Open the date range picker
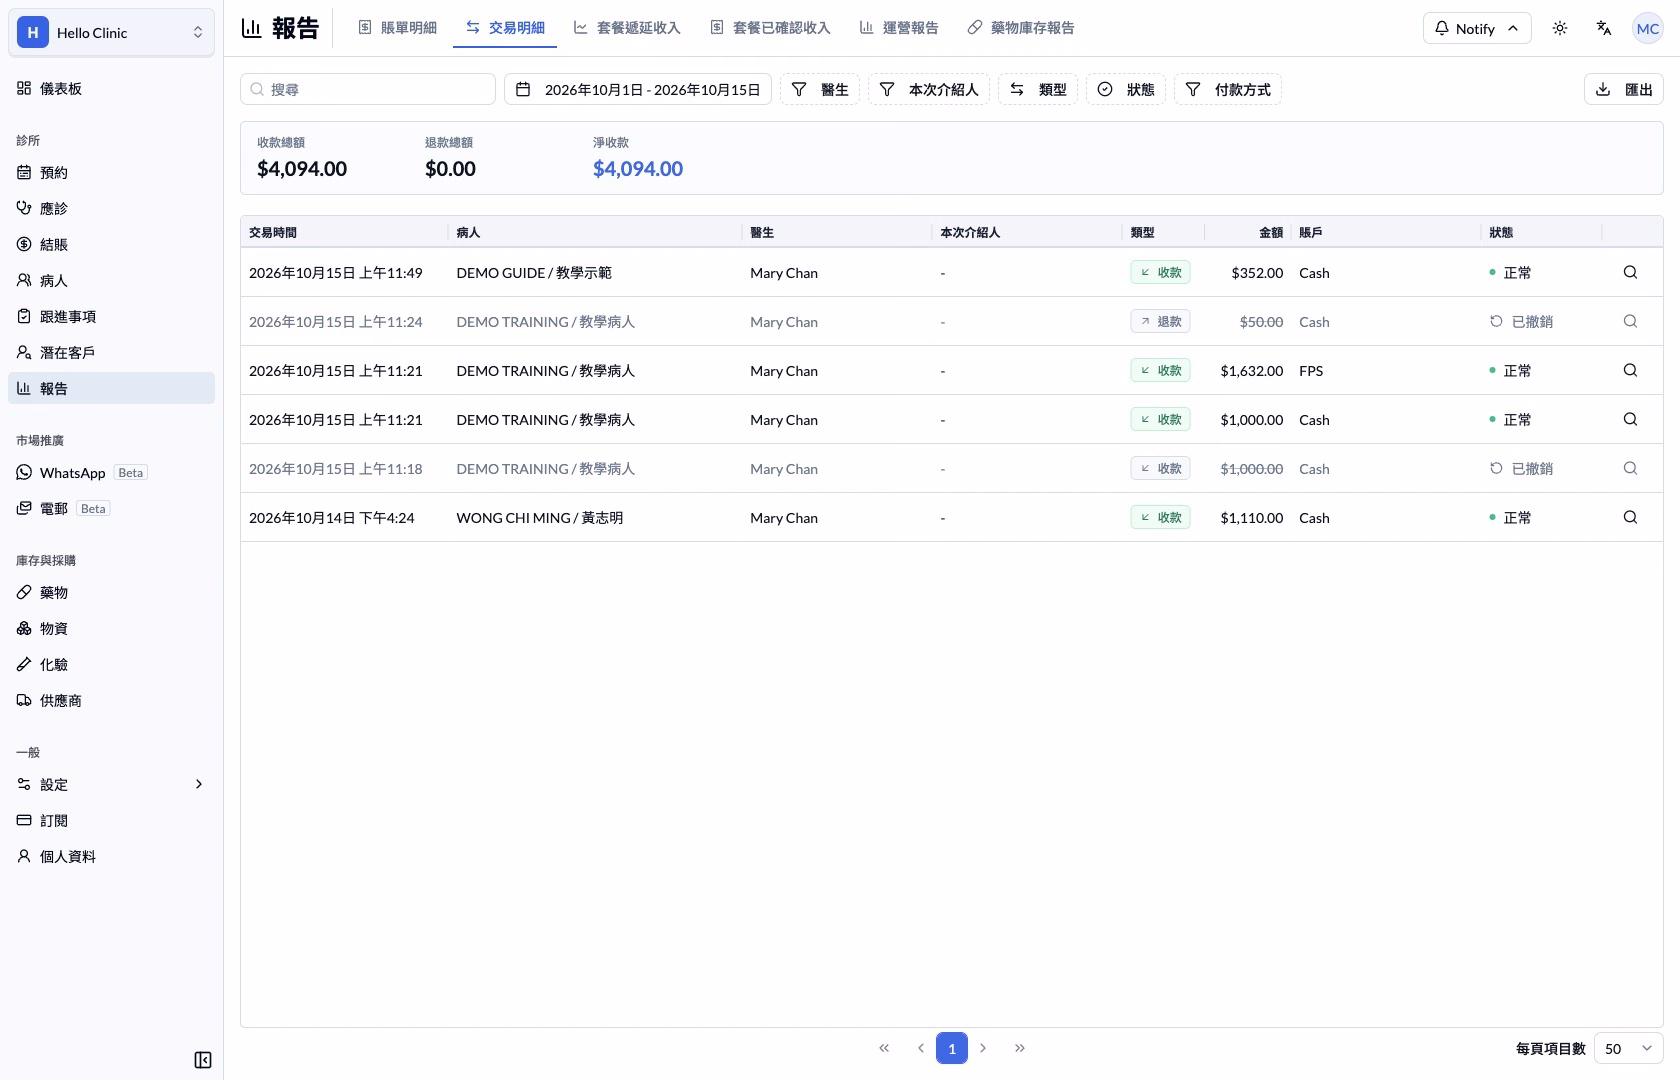This screenshot has height=1080, width=1680. coord(638,89)
